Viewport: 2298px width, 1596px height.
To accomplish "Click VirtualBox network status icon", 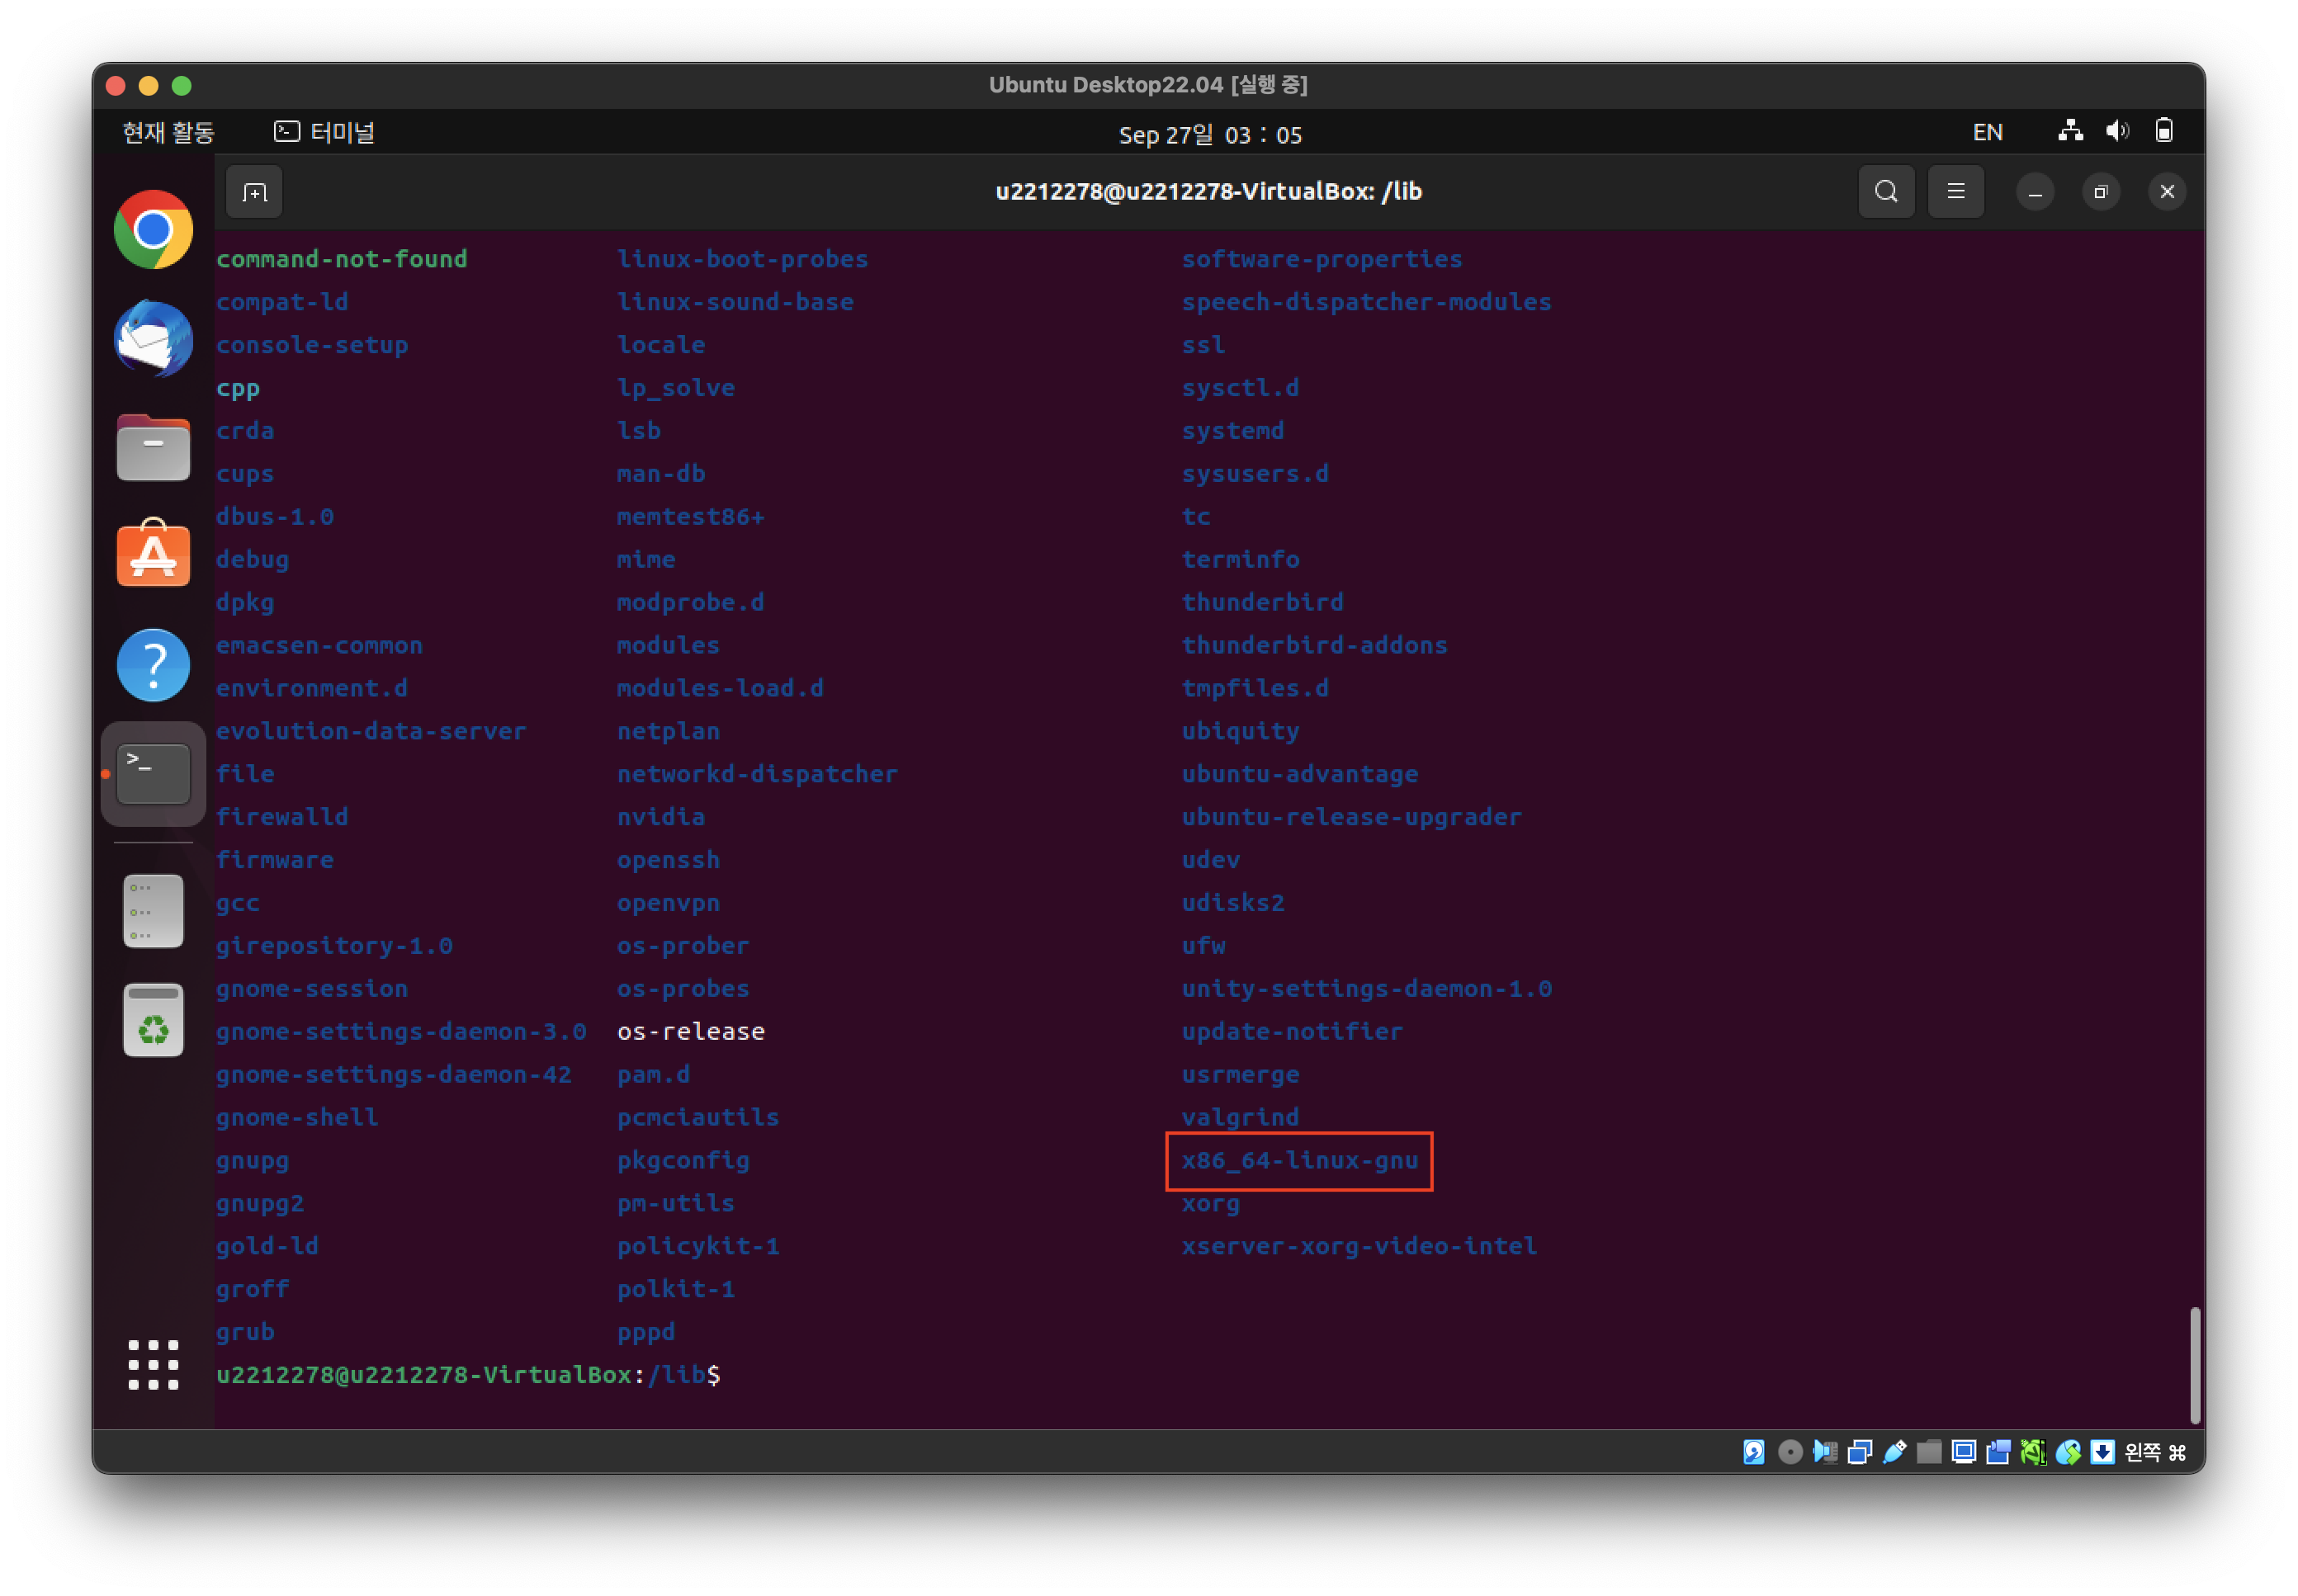I will [1860, 1452].
